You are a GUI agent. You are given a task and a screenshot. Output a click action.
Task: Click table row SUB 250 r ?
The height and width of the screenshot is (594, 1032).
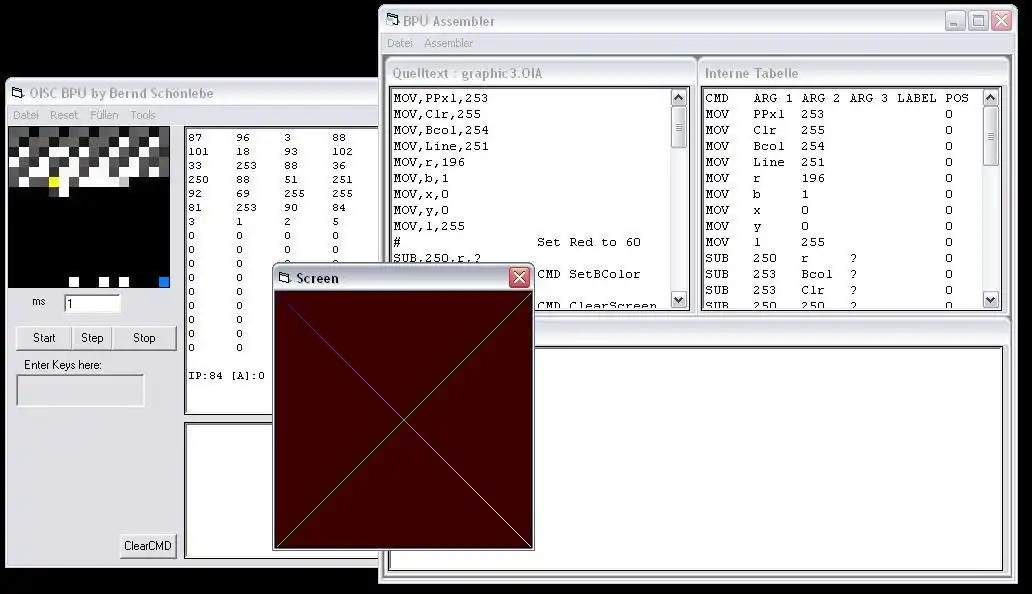point(829,258)
